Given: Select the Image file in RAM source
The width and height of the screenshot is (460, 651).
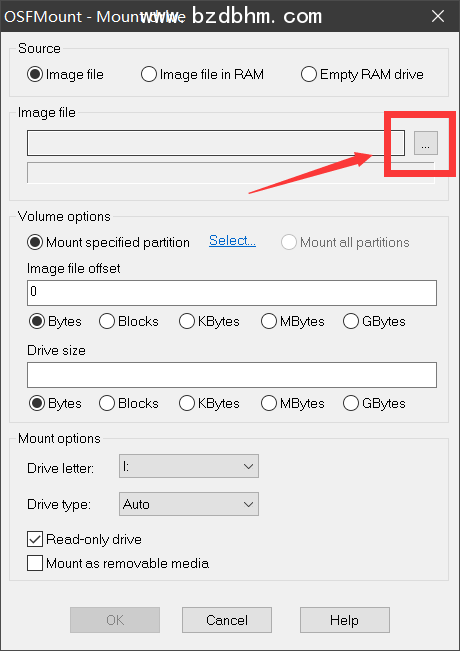Looking at the screenshot, I should tap(203, 74).
